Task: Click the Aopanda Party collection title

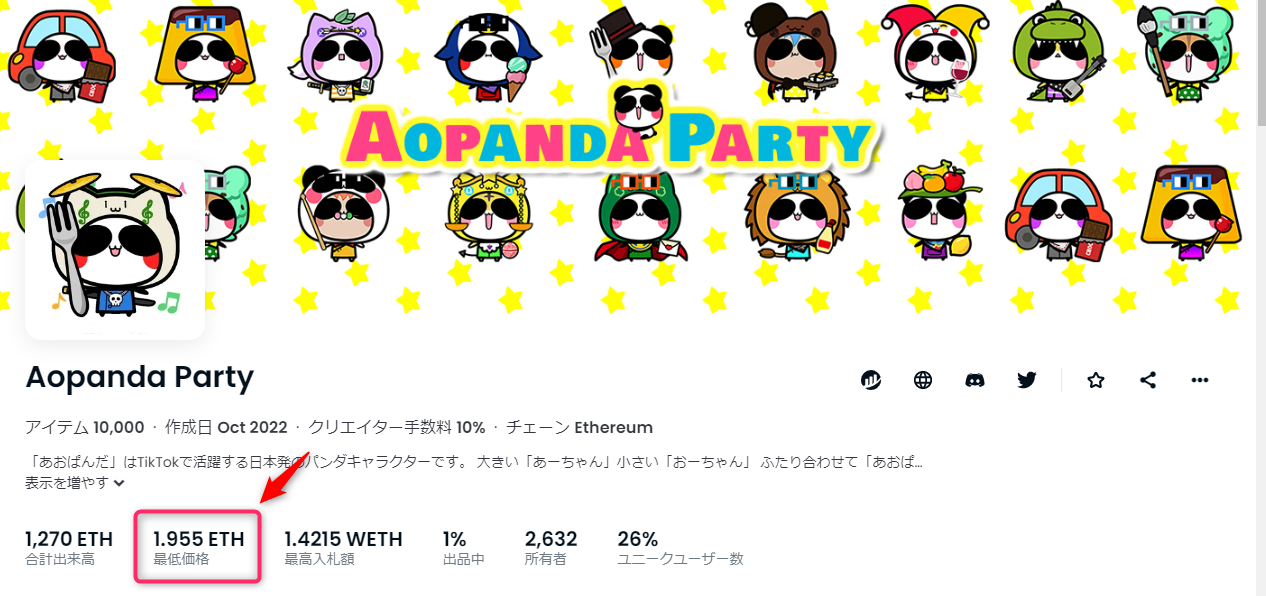Action: (x=139, y=378)
